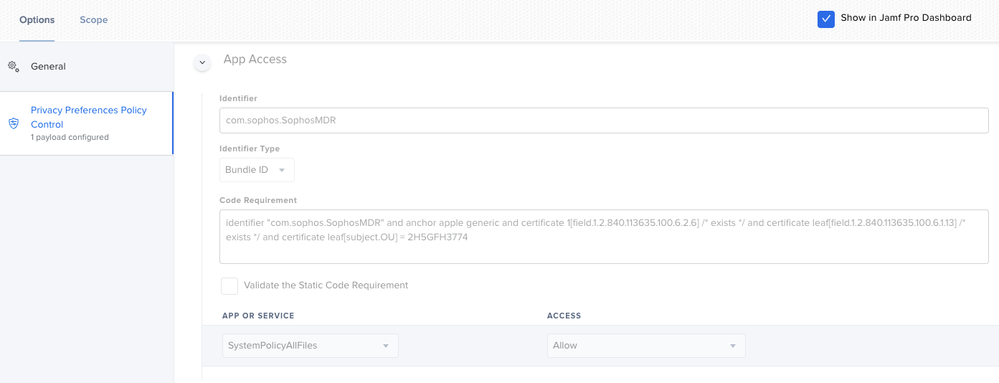Click the Validate the Static Code Requirement label

point(326,285)
